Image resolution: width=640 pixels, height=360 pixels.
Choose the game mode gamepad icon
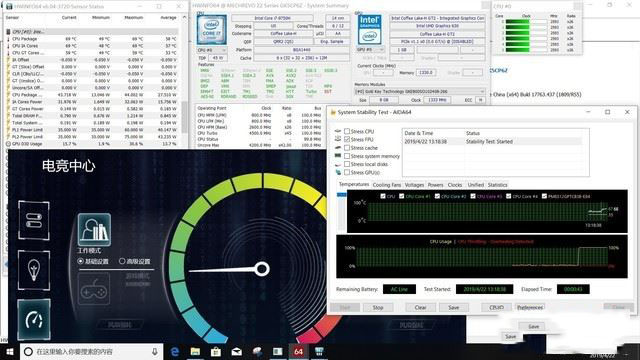(94, 289)
